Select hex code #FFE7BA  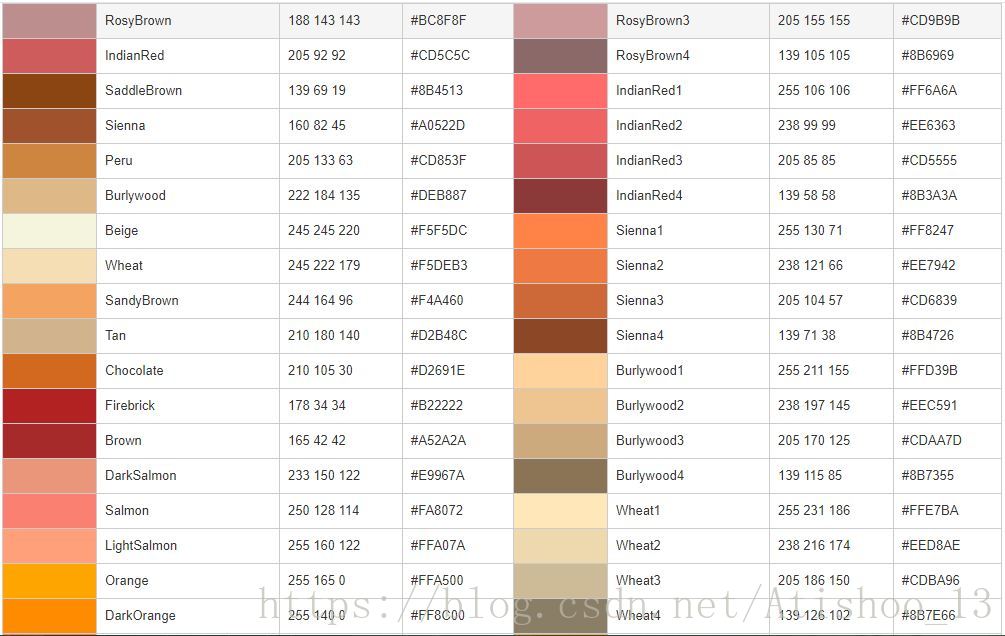tap(930, 510)
